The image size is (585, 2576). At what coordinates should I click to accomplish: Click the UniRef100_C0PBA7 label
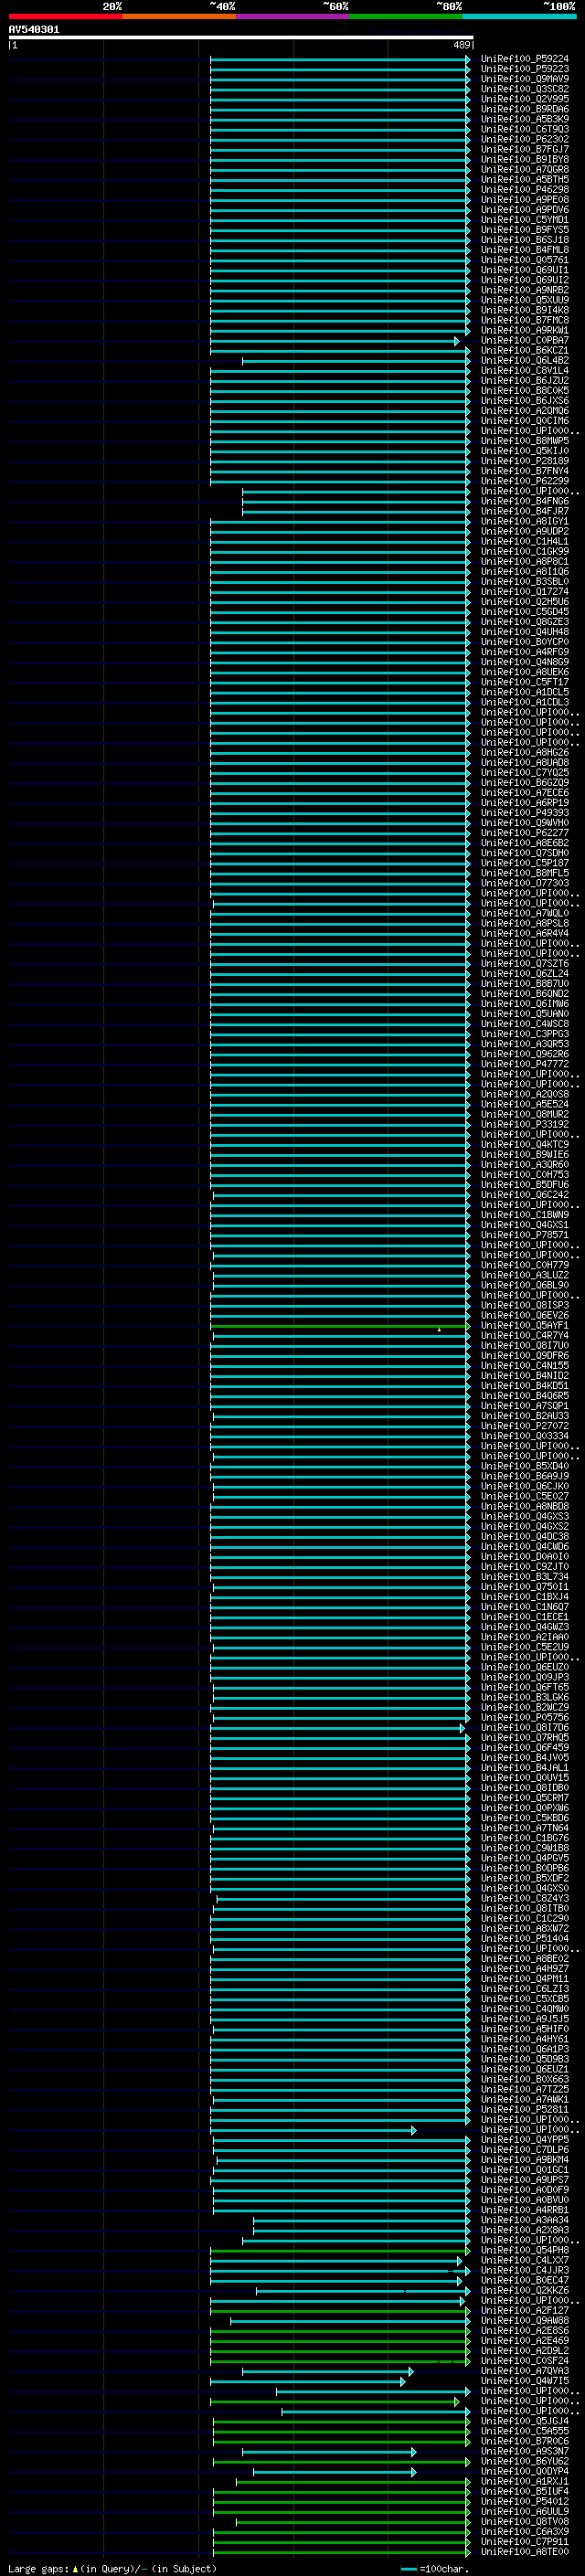click(524, 340)
